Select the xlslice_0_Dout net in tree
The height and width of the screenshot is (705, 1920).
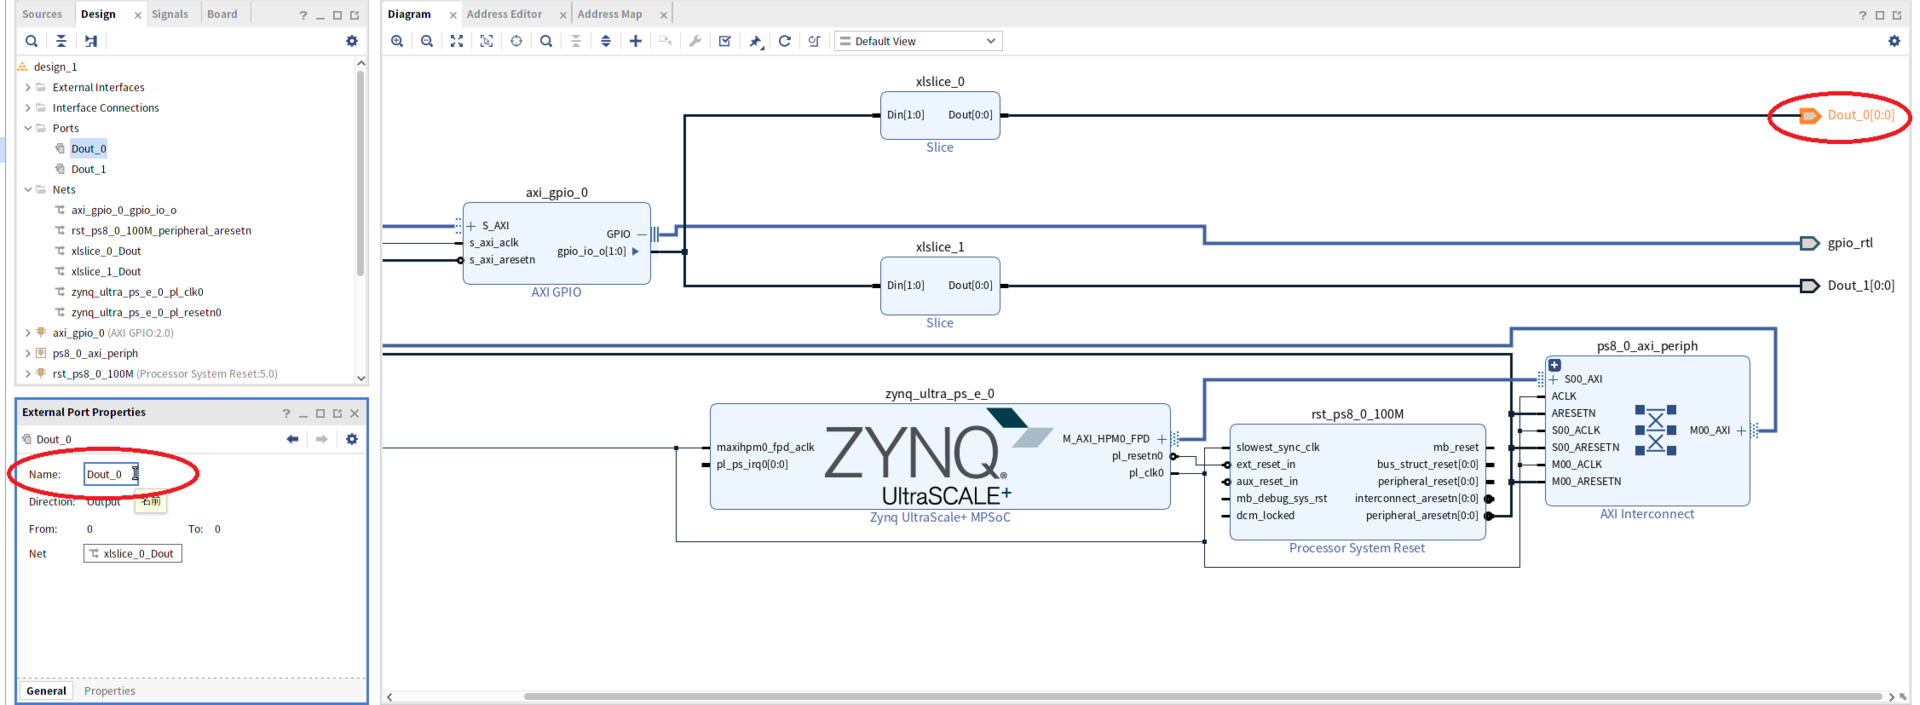pos(106,251)
